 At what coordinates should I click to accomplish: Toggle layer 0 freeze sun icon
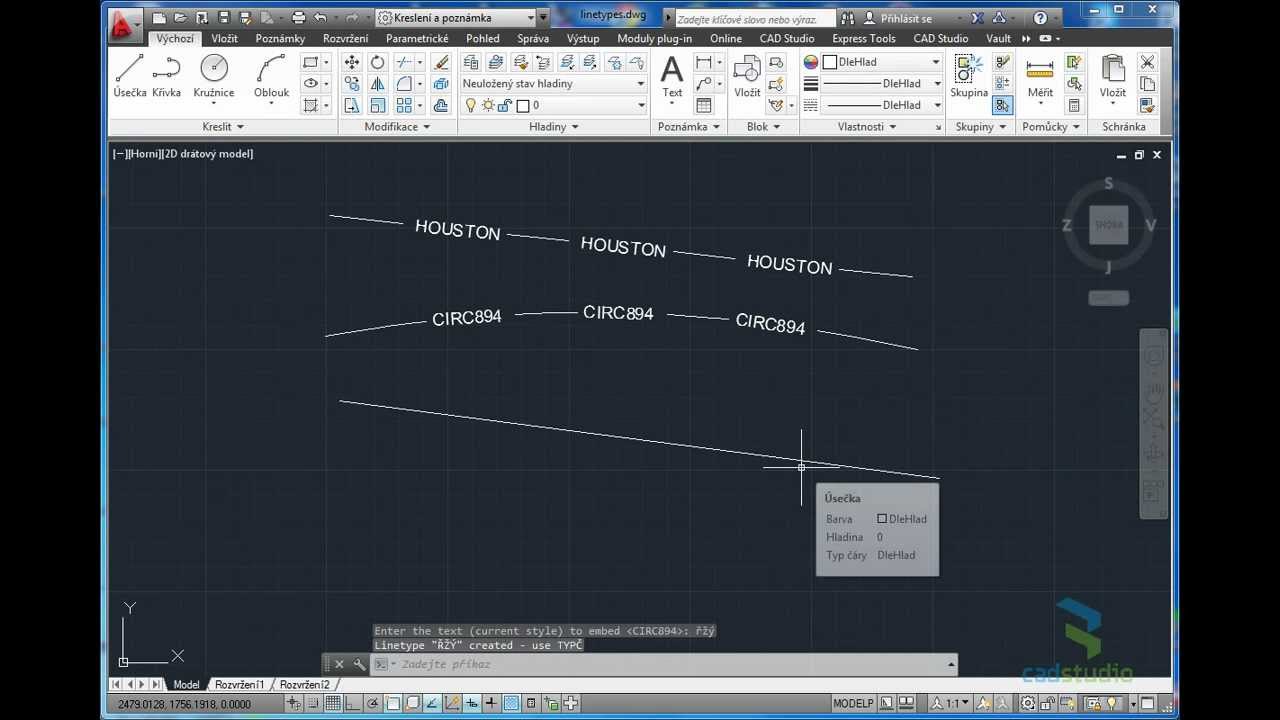click(x=488, y=105)
